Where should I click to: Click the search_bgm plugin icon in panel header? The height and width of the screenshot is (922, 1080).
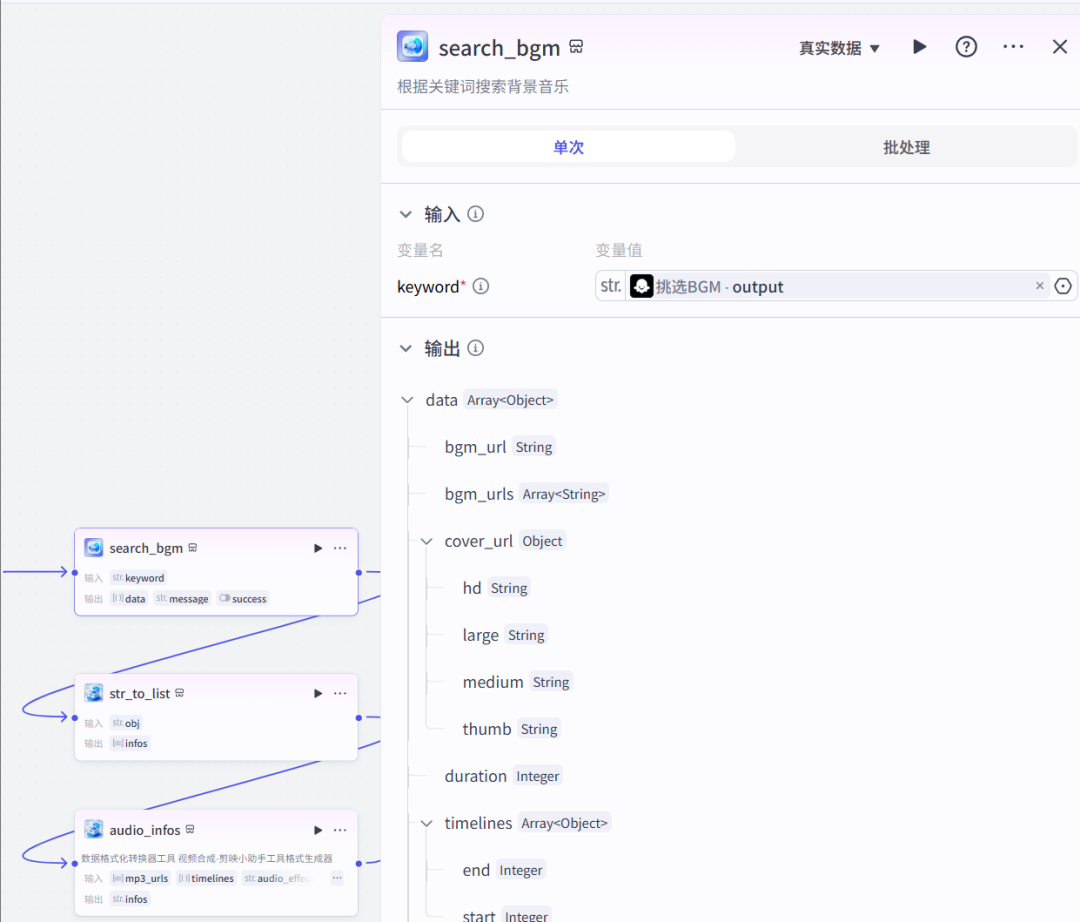click(413, 47)
